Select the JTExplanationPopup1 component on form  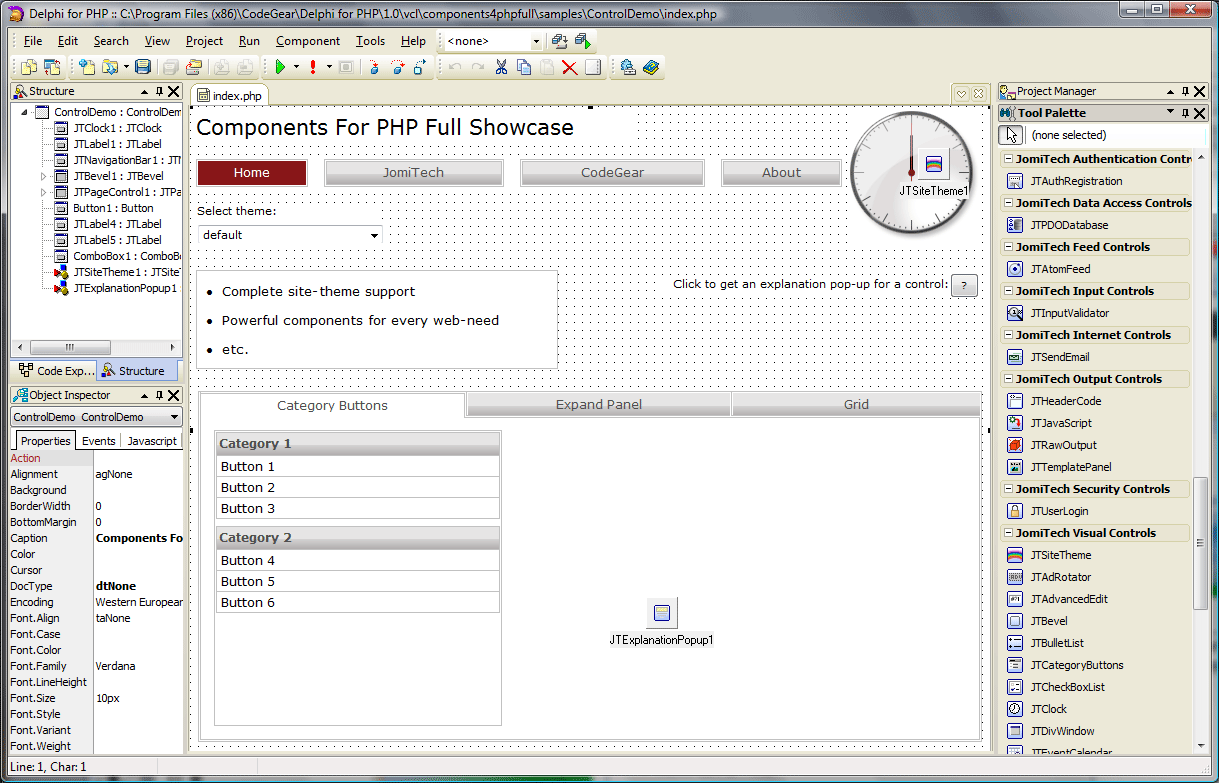tap(661, 613)
